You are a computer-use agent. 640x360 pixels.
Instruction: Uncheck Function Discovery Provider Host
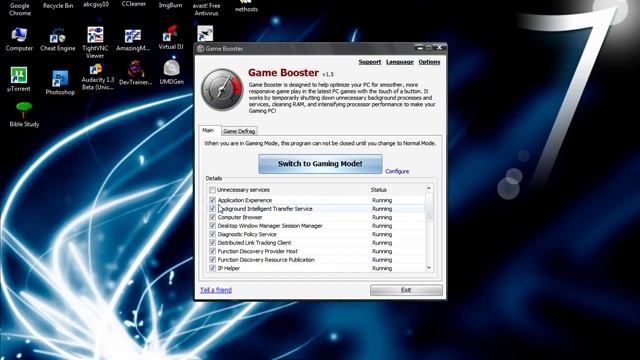(x=212, y=251)
